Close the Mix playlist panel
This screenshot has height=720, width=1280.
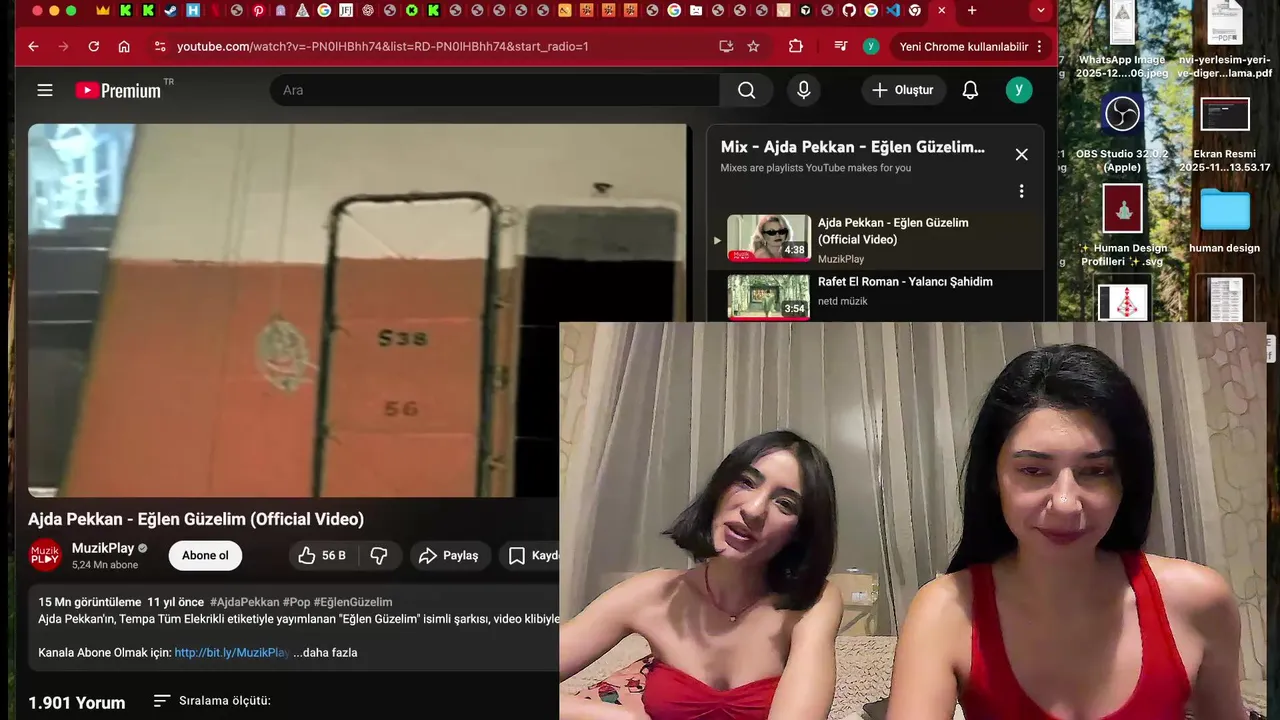tap(1021, 154)
